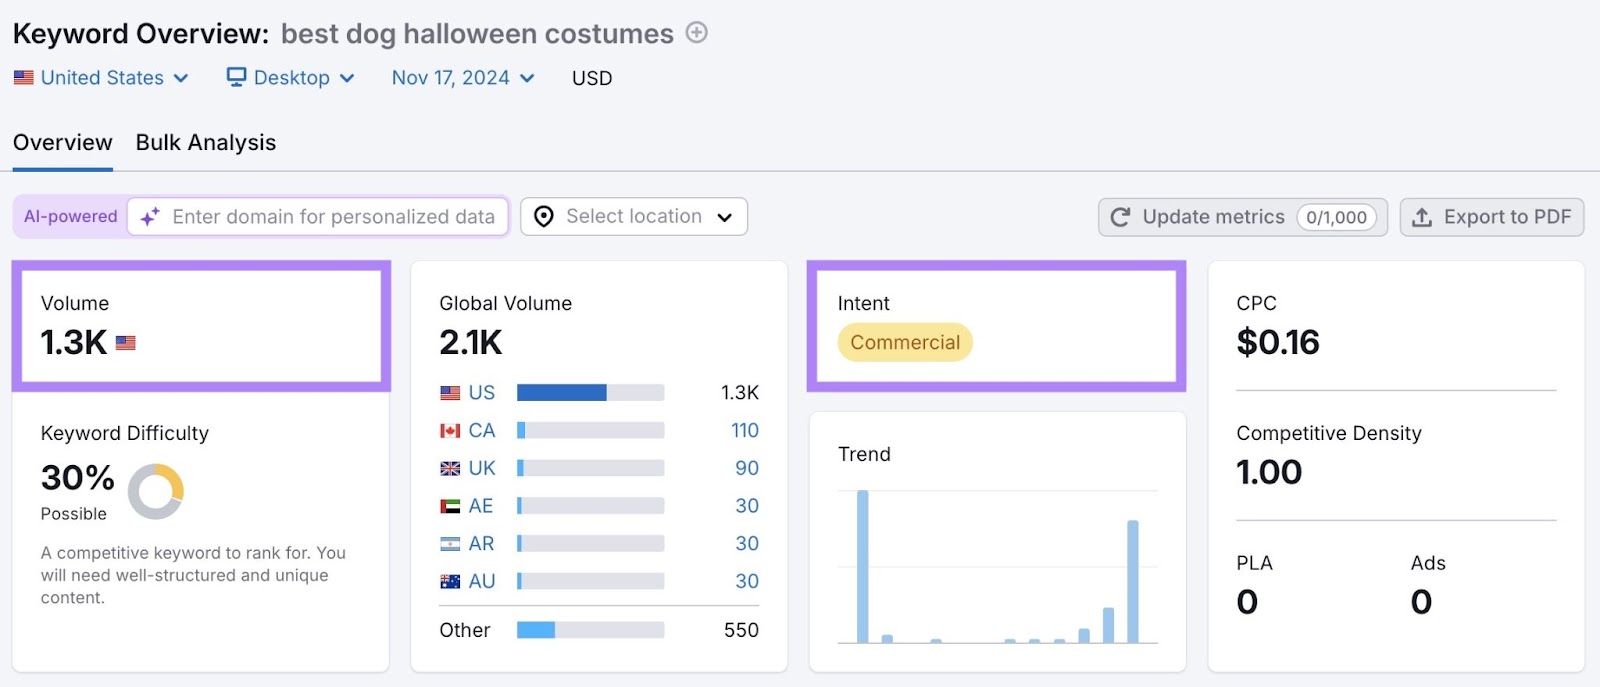Click the plus icon beside keyword title
Screen dimensions: 1600x687
click(x=696, y=33)
